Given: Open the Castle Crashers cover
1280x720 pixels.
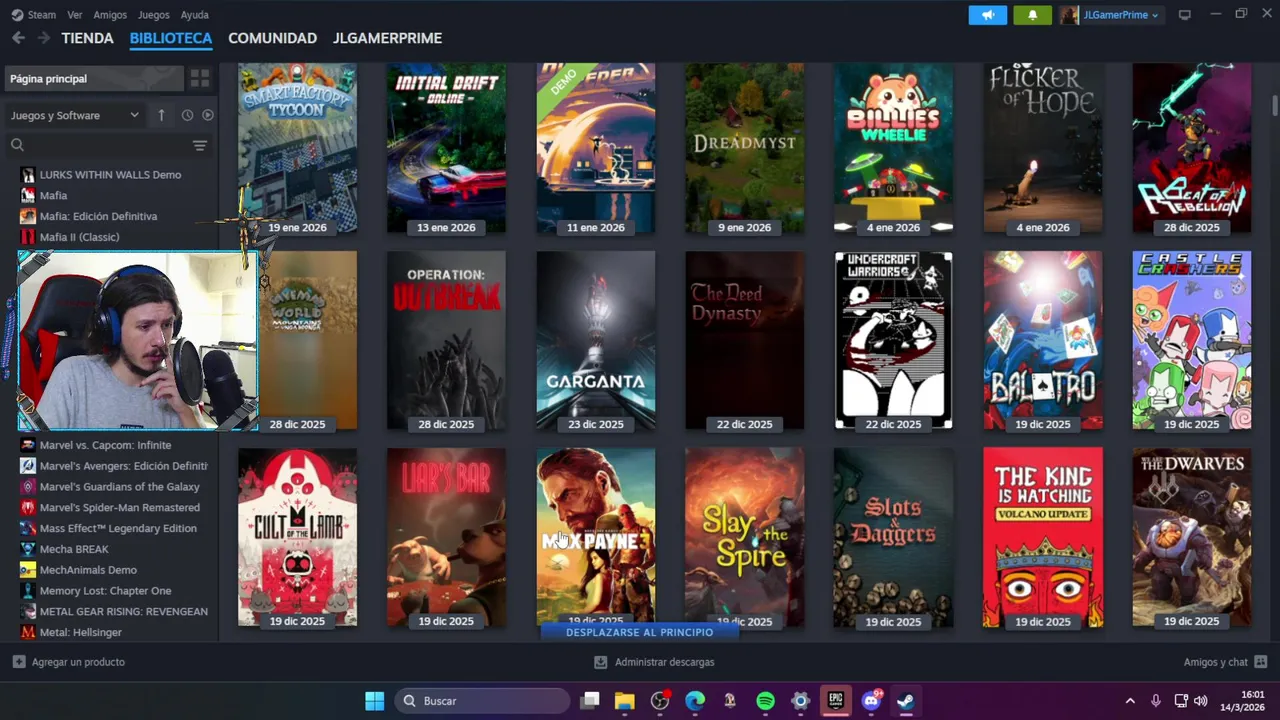Looking at the screenshot, I should (x=1192, y=341).
